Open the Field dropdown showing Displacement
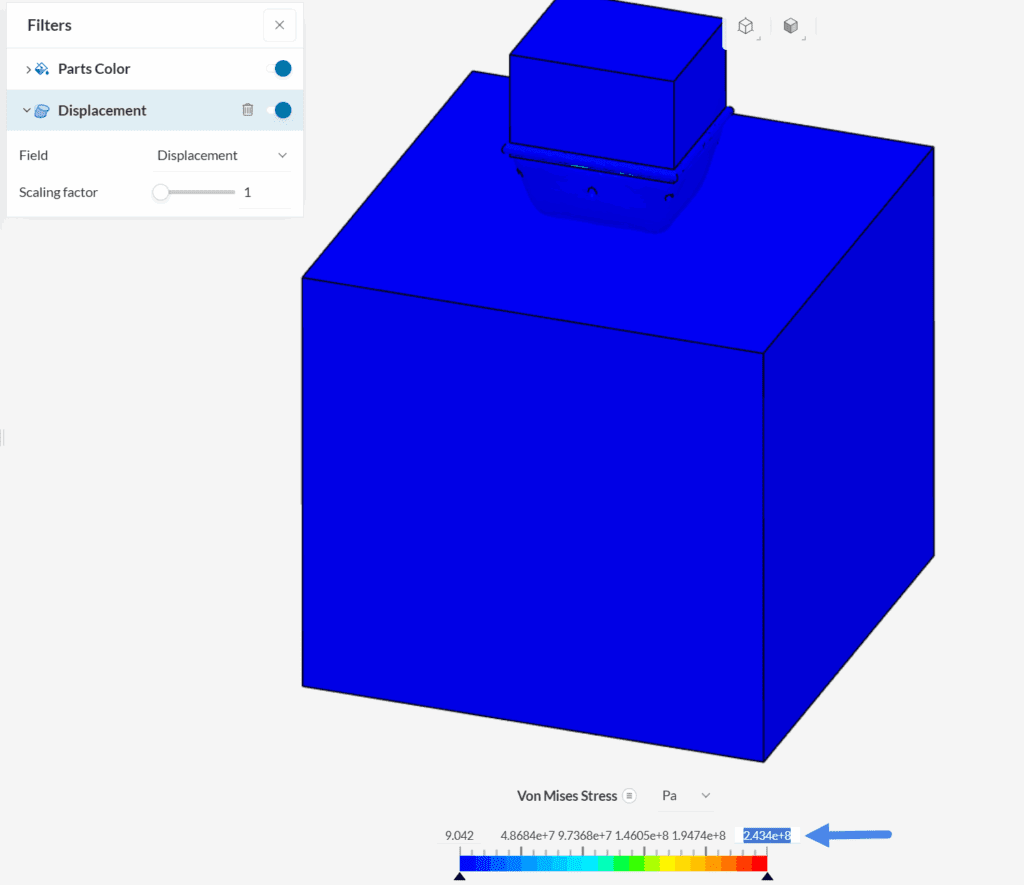The height and width of the screenshot is (885, 1024). (x=222, y=155)
